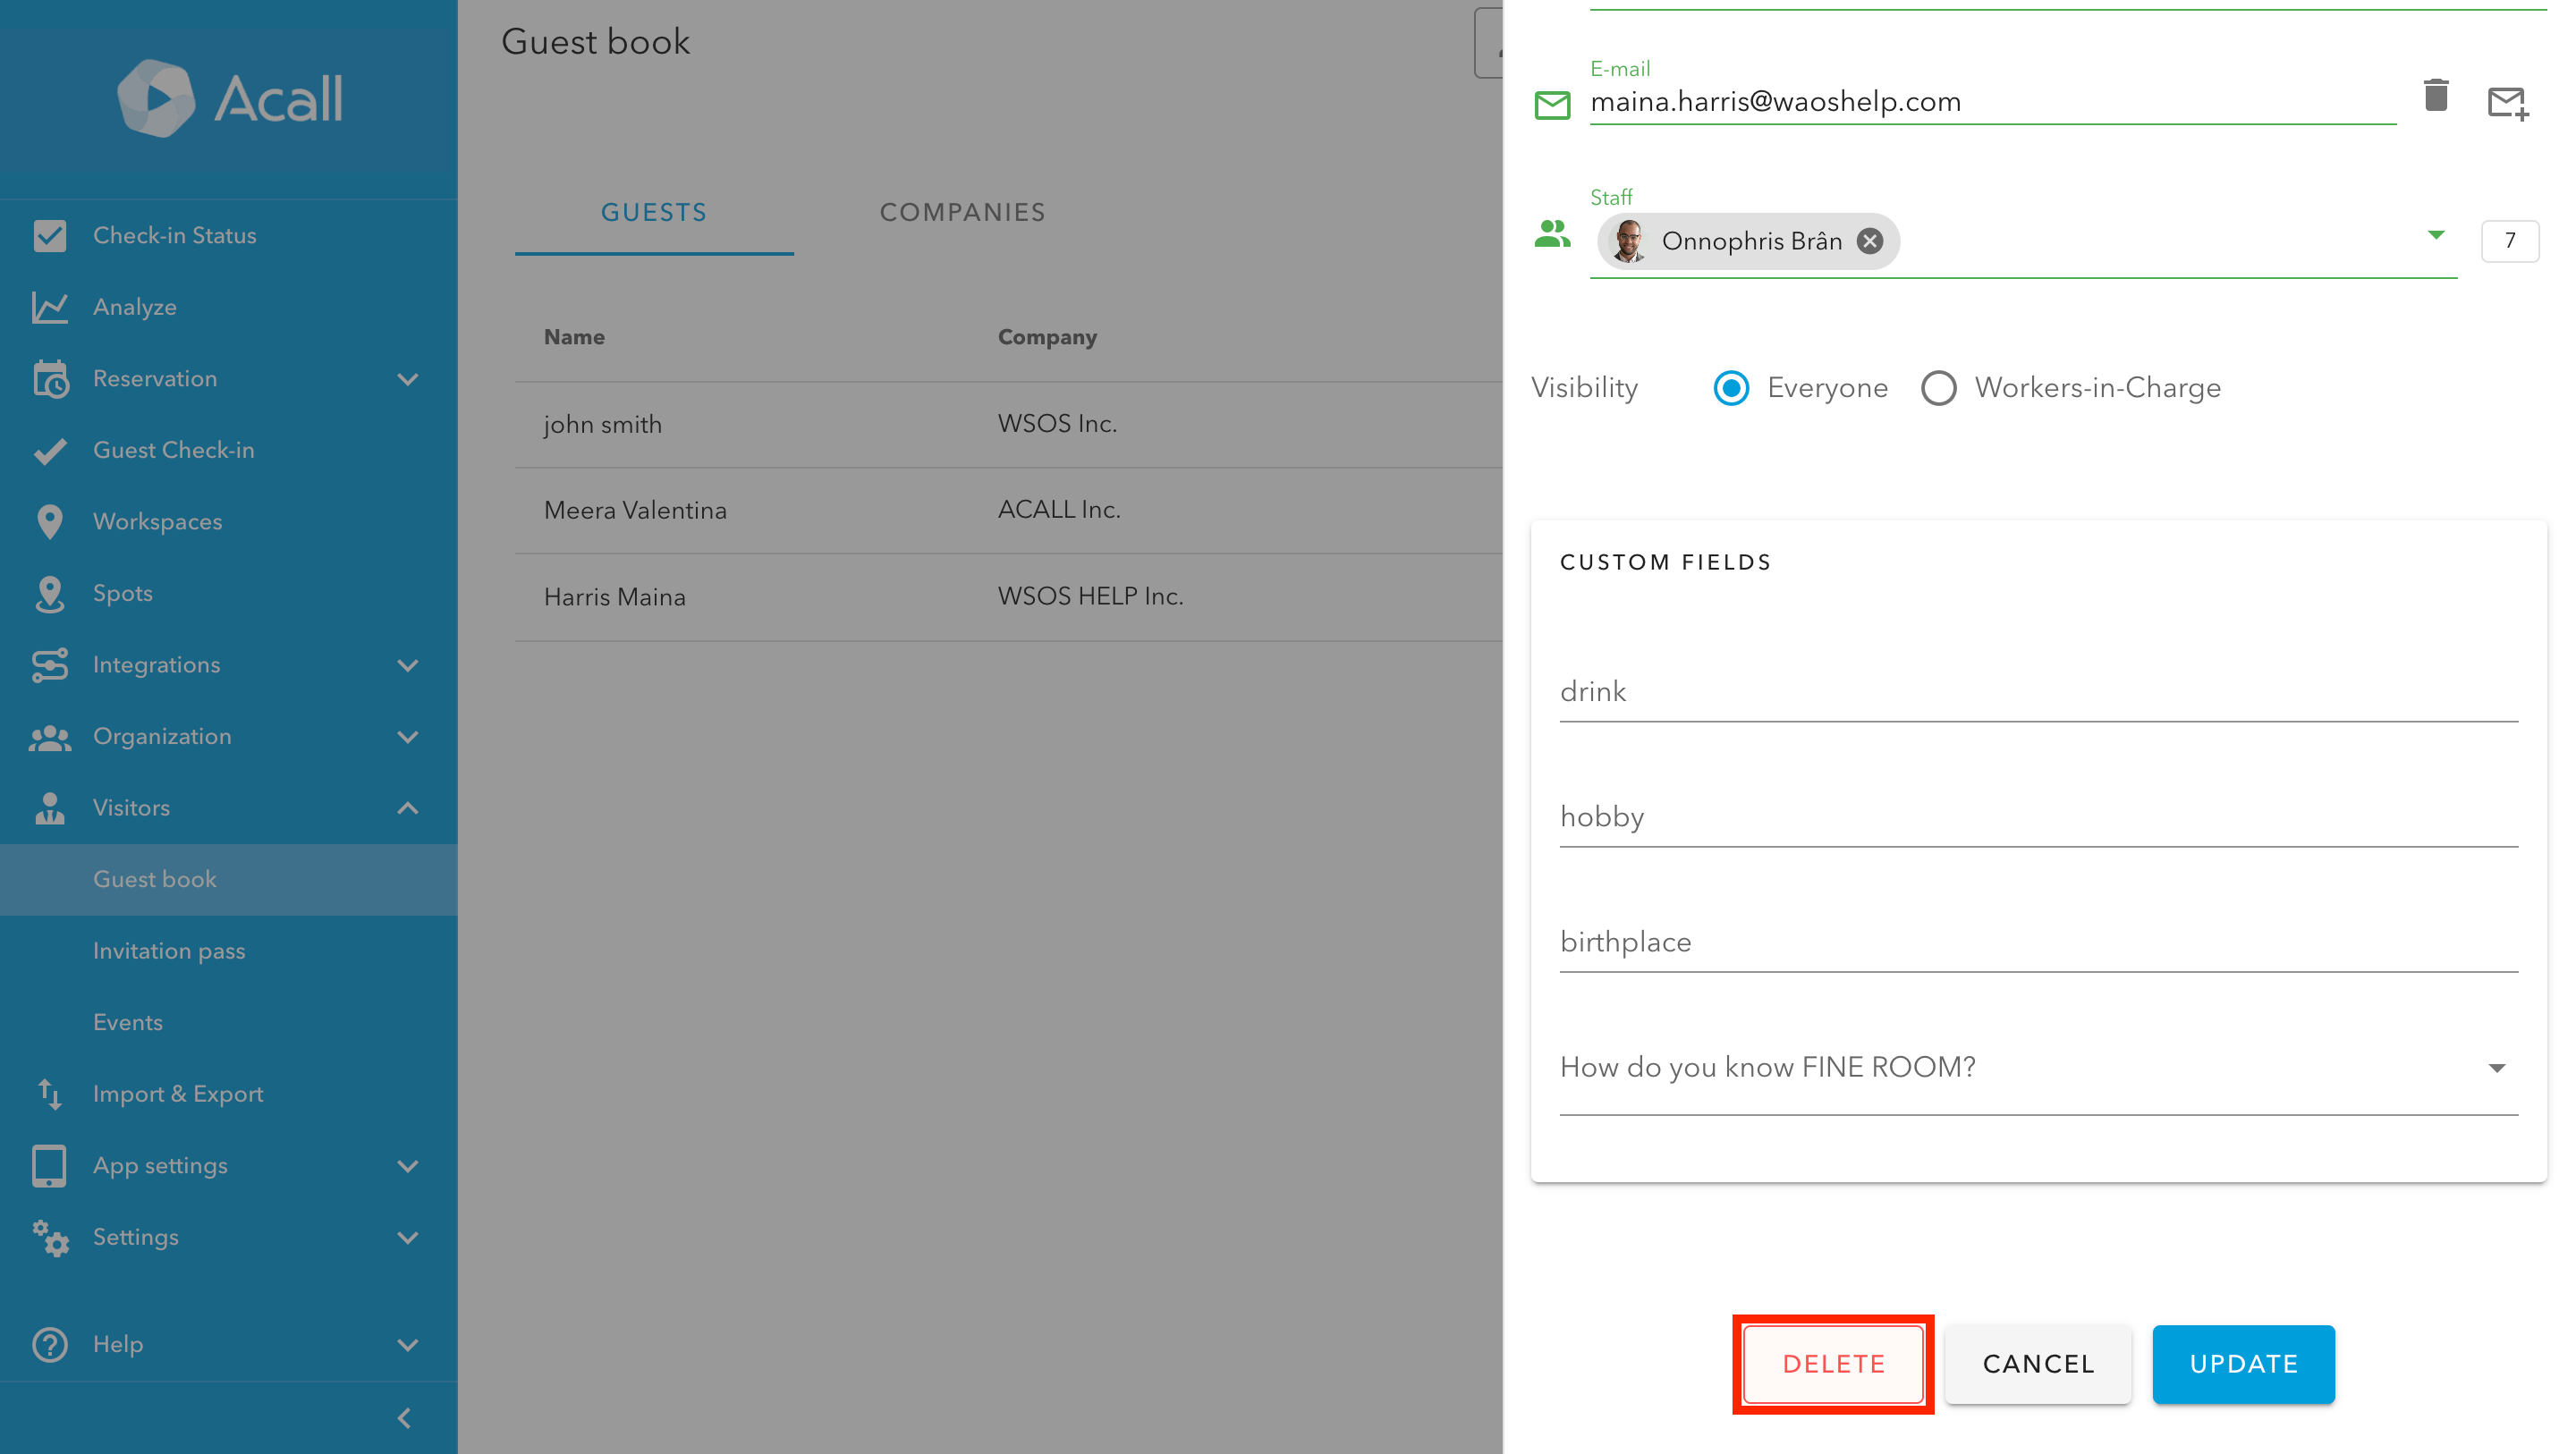2576x1454 pixels.
Task: Click the drink custom field
Action: pos(2039,692)
